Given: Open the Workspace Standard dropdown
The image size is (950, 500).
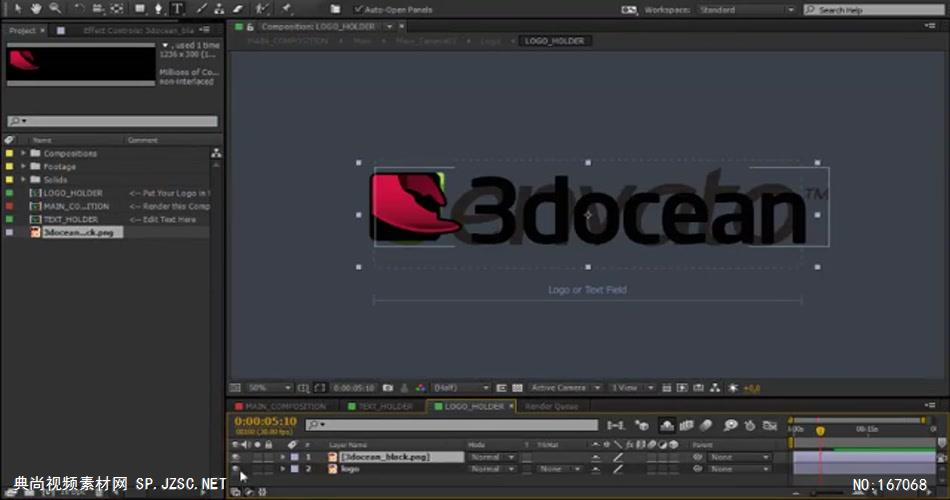Looking at the screenshot, I should (746, 10).
